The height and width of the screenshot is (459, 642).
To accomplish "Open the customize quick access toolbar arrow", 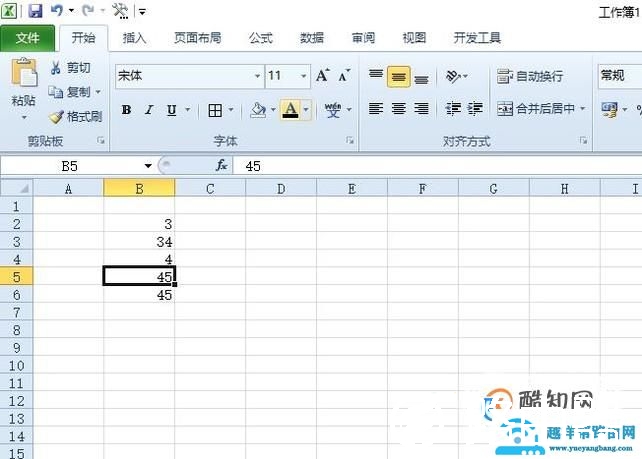I will (142, 11).
